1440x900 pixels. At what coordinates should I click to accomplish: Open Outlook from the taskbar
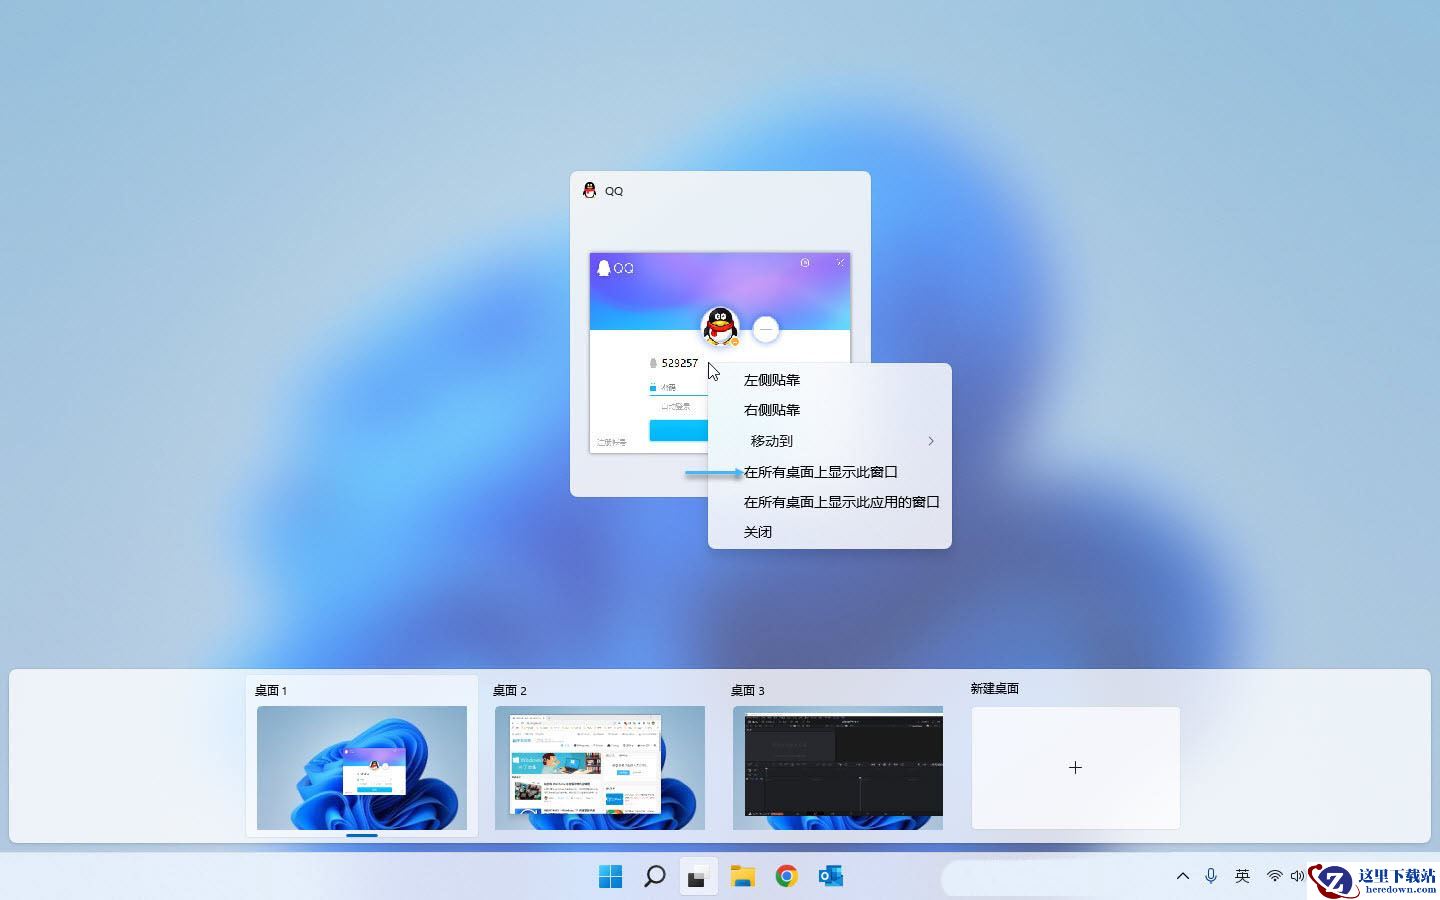(x=830, y=876)
